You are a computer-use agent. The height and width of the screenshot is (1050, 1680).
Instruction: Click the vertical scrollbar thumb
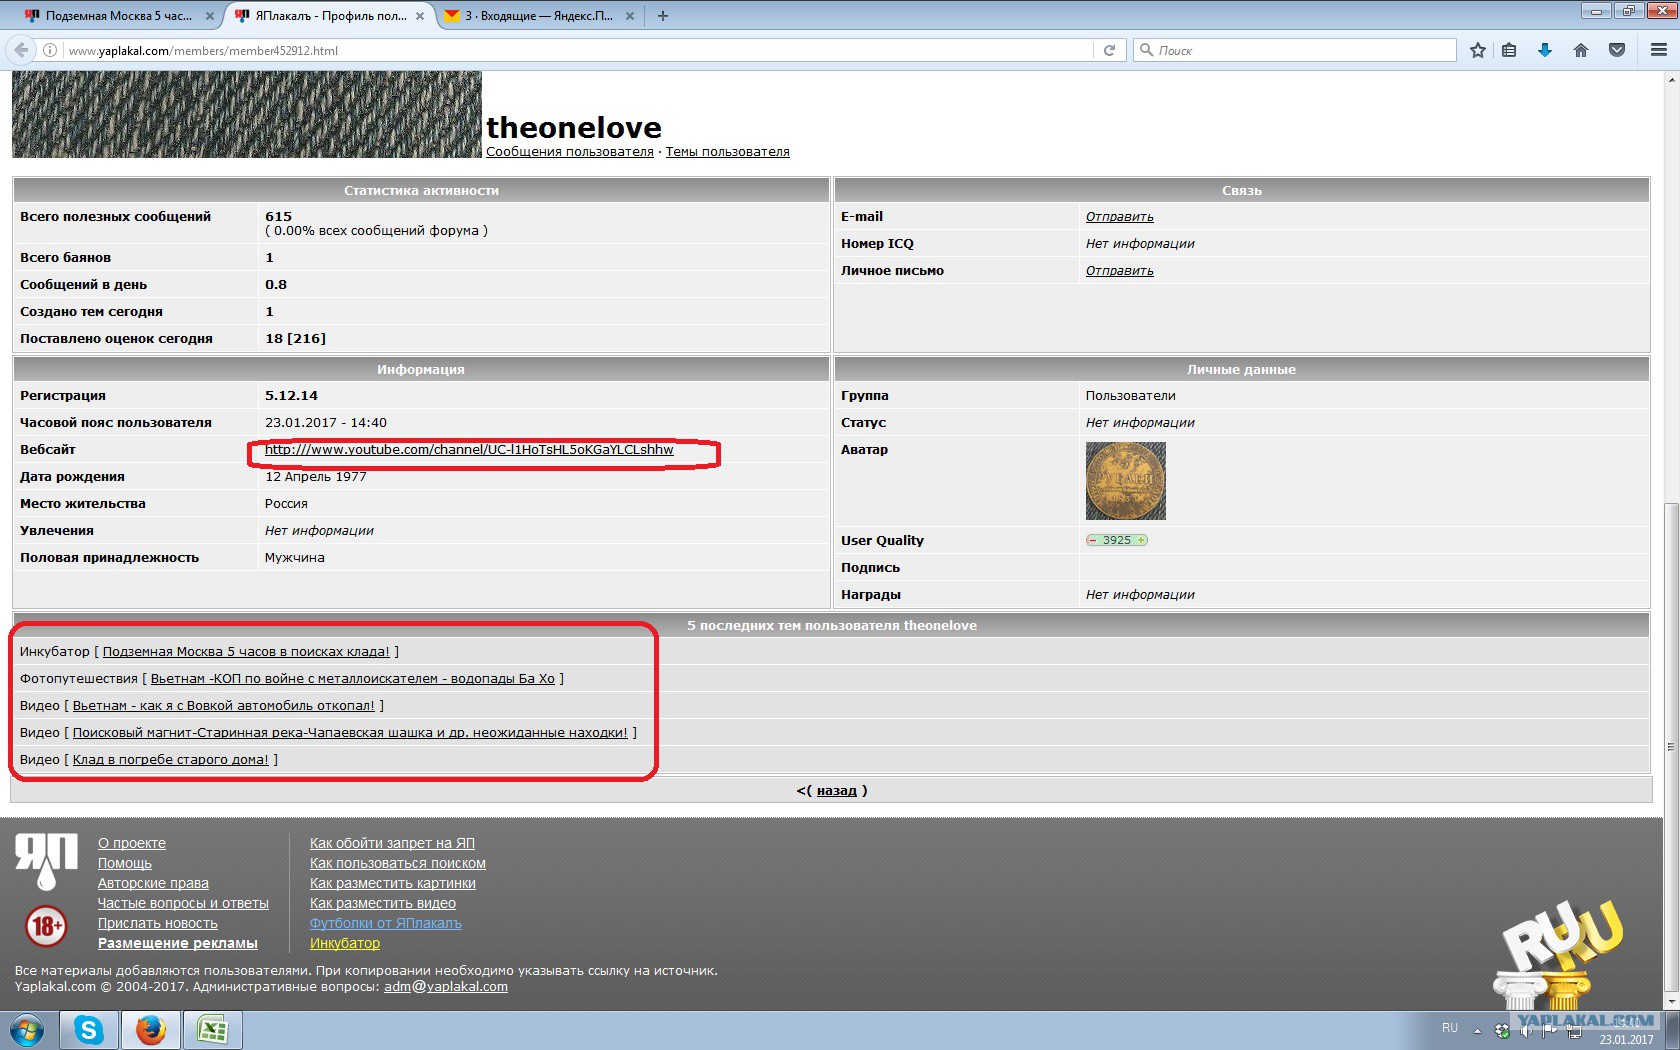click(1671, 746)
